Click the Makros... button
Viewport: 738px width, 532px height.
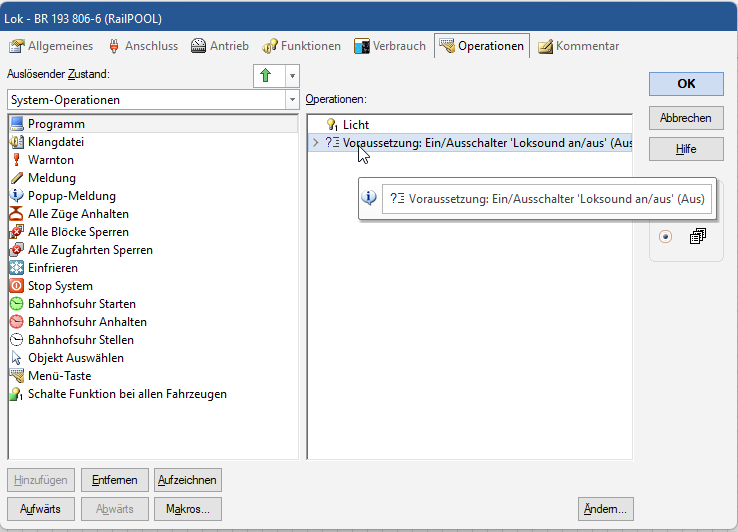[188, 509]
